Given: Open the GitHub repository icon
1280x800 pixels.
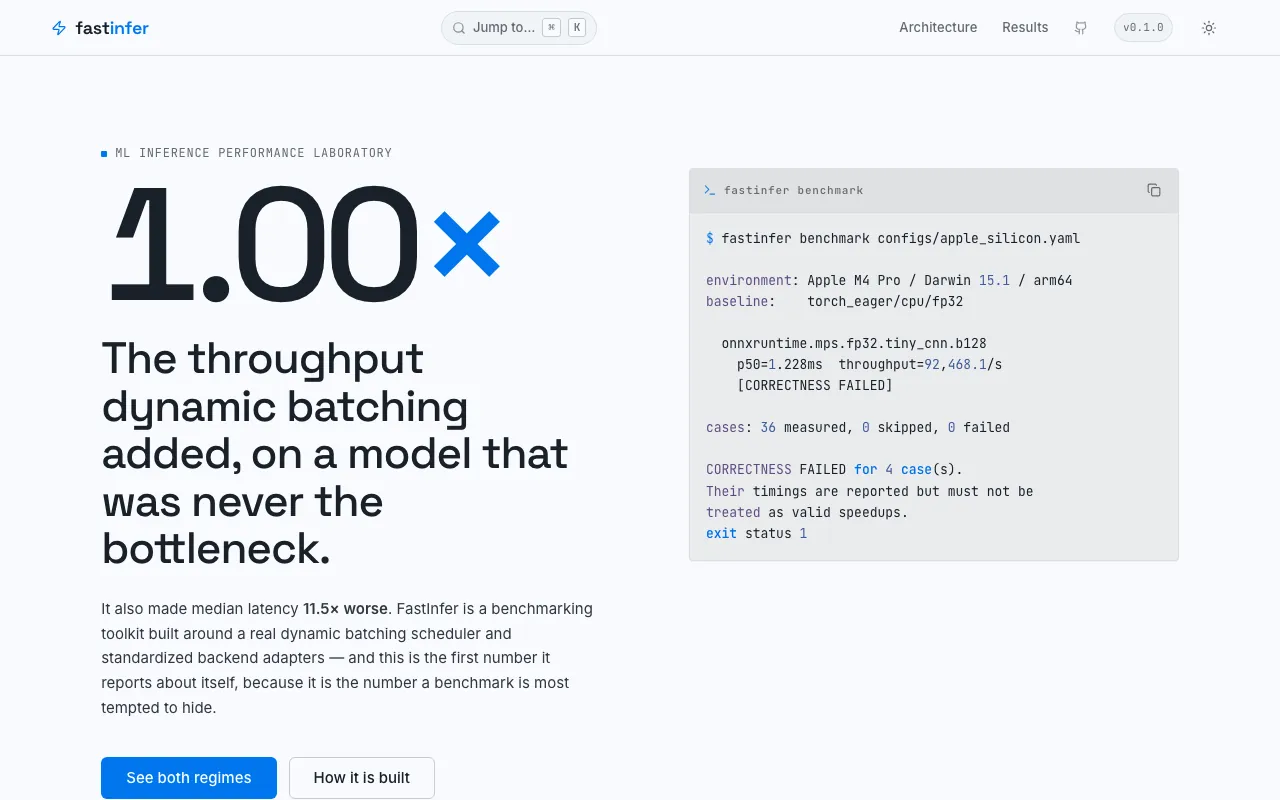Looking at the screenshot, I should coord(1081,28).
